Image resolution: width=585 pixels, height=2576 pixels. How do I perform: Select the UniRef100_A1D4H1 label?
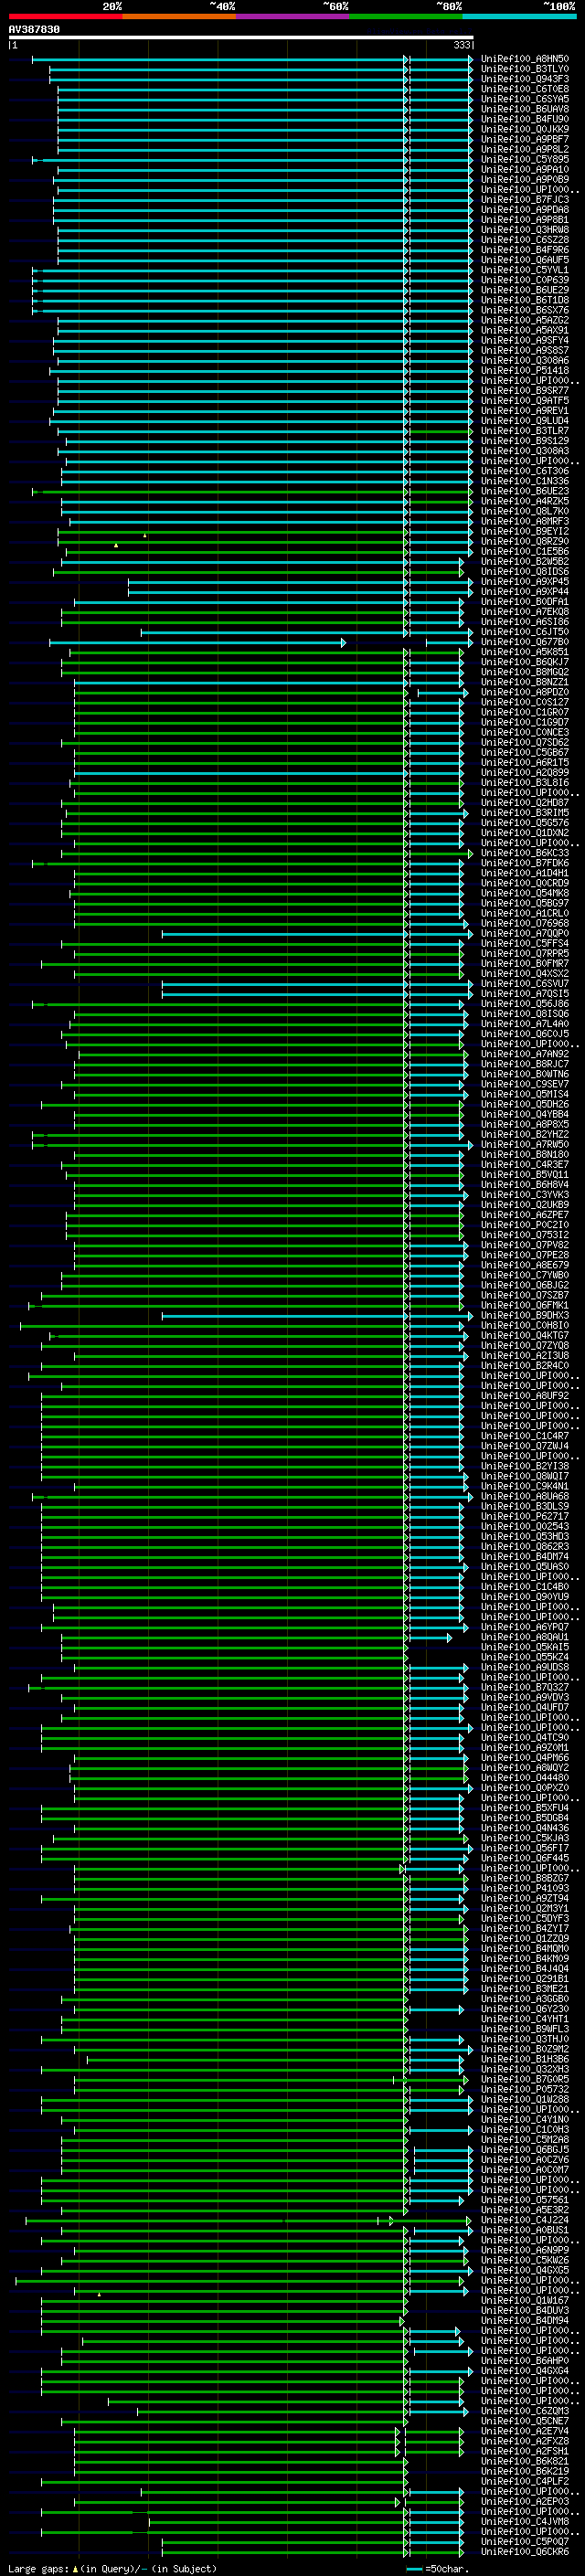[525, 873]
